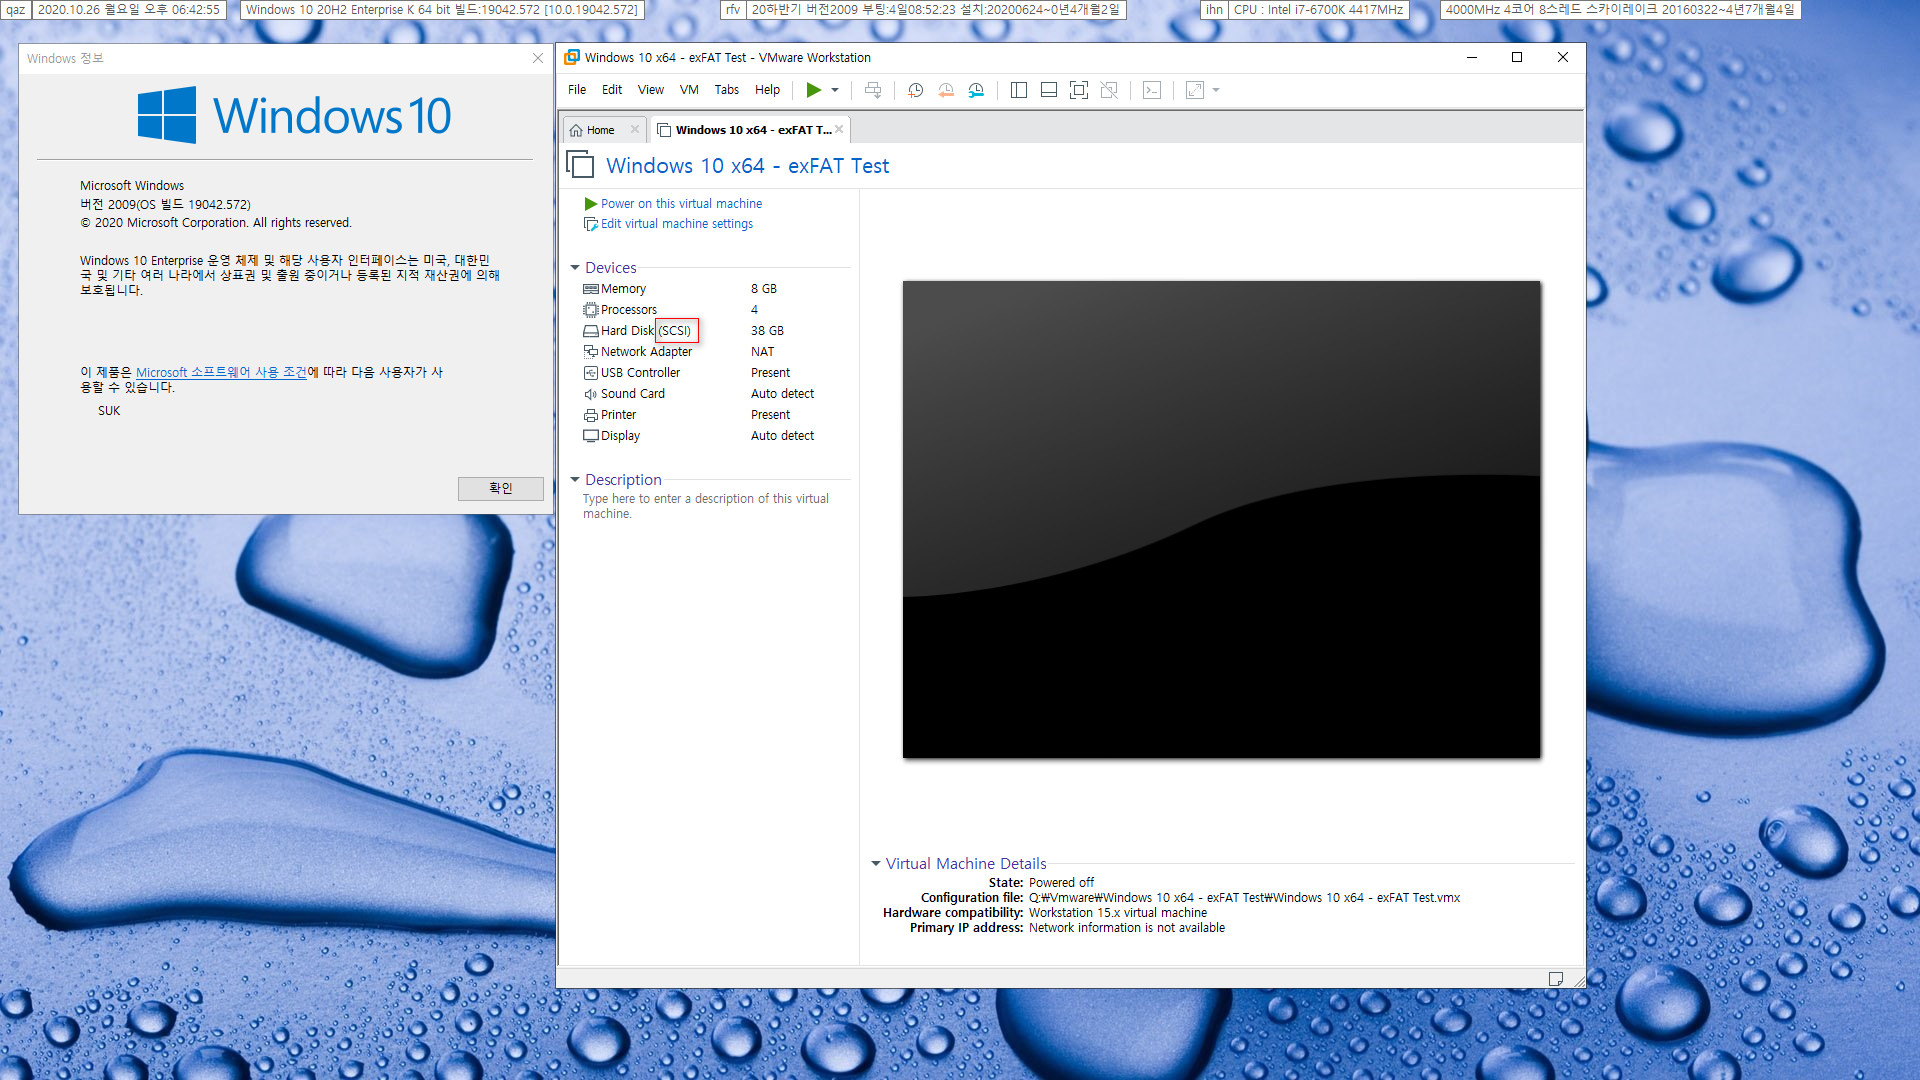The height and width of the screenshot is (1080, 1920).
Task: Click the Hard Disk drive icon
Action: pos(591,331)
